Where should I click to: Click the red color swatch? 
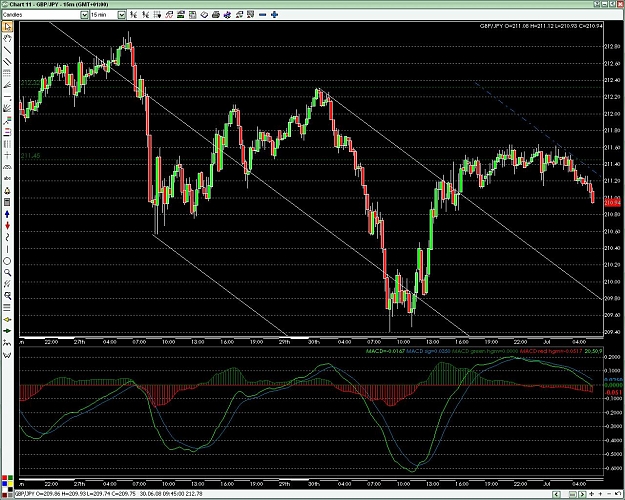[x=4, y=478]
